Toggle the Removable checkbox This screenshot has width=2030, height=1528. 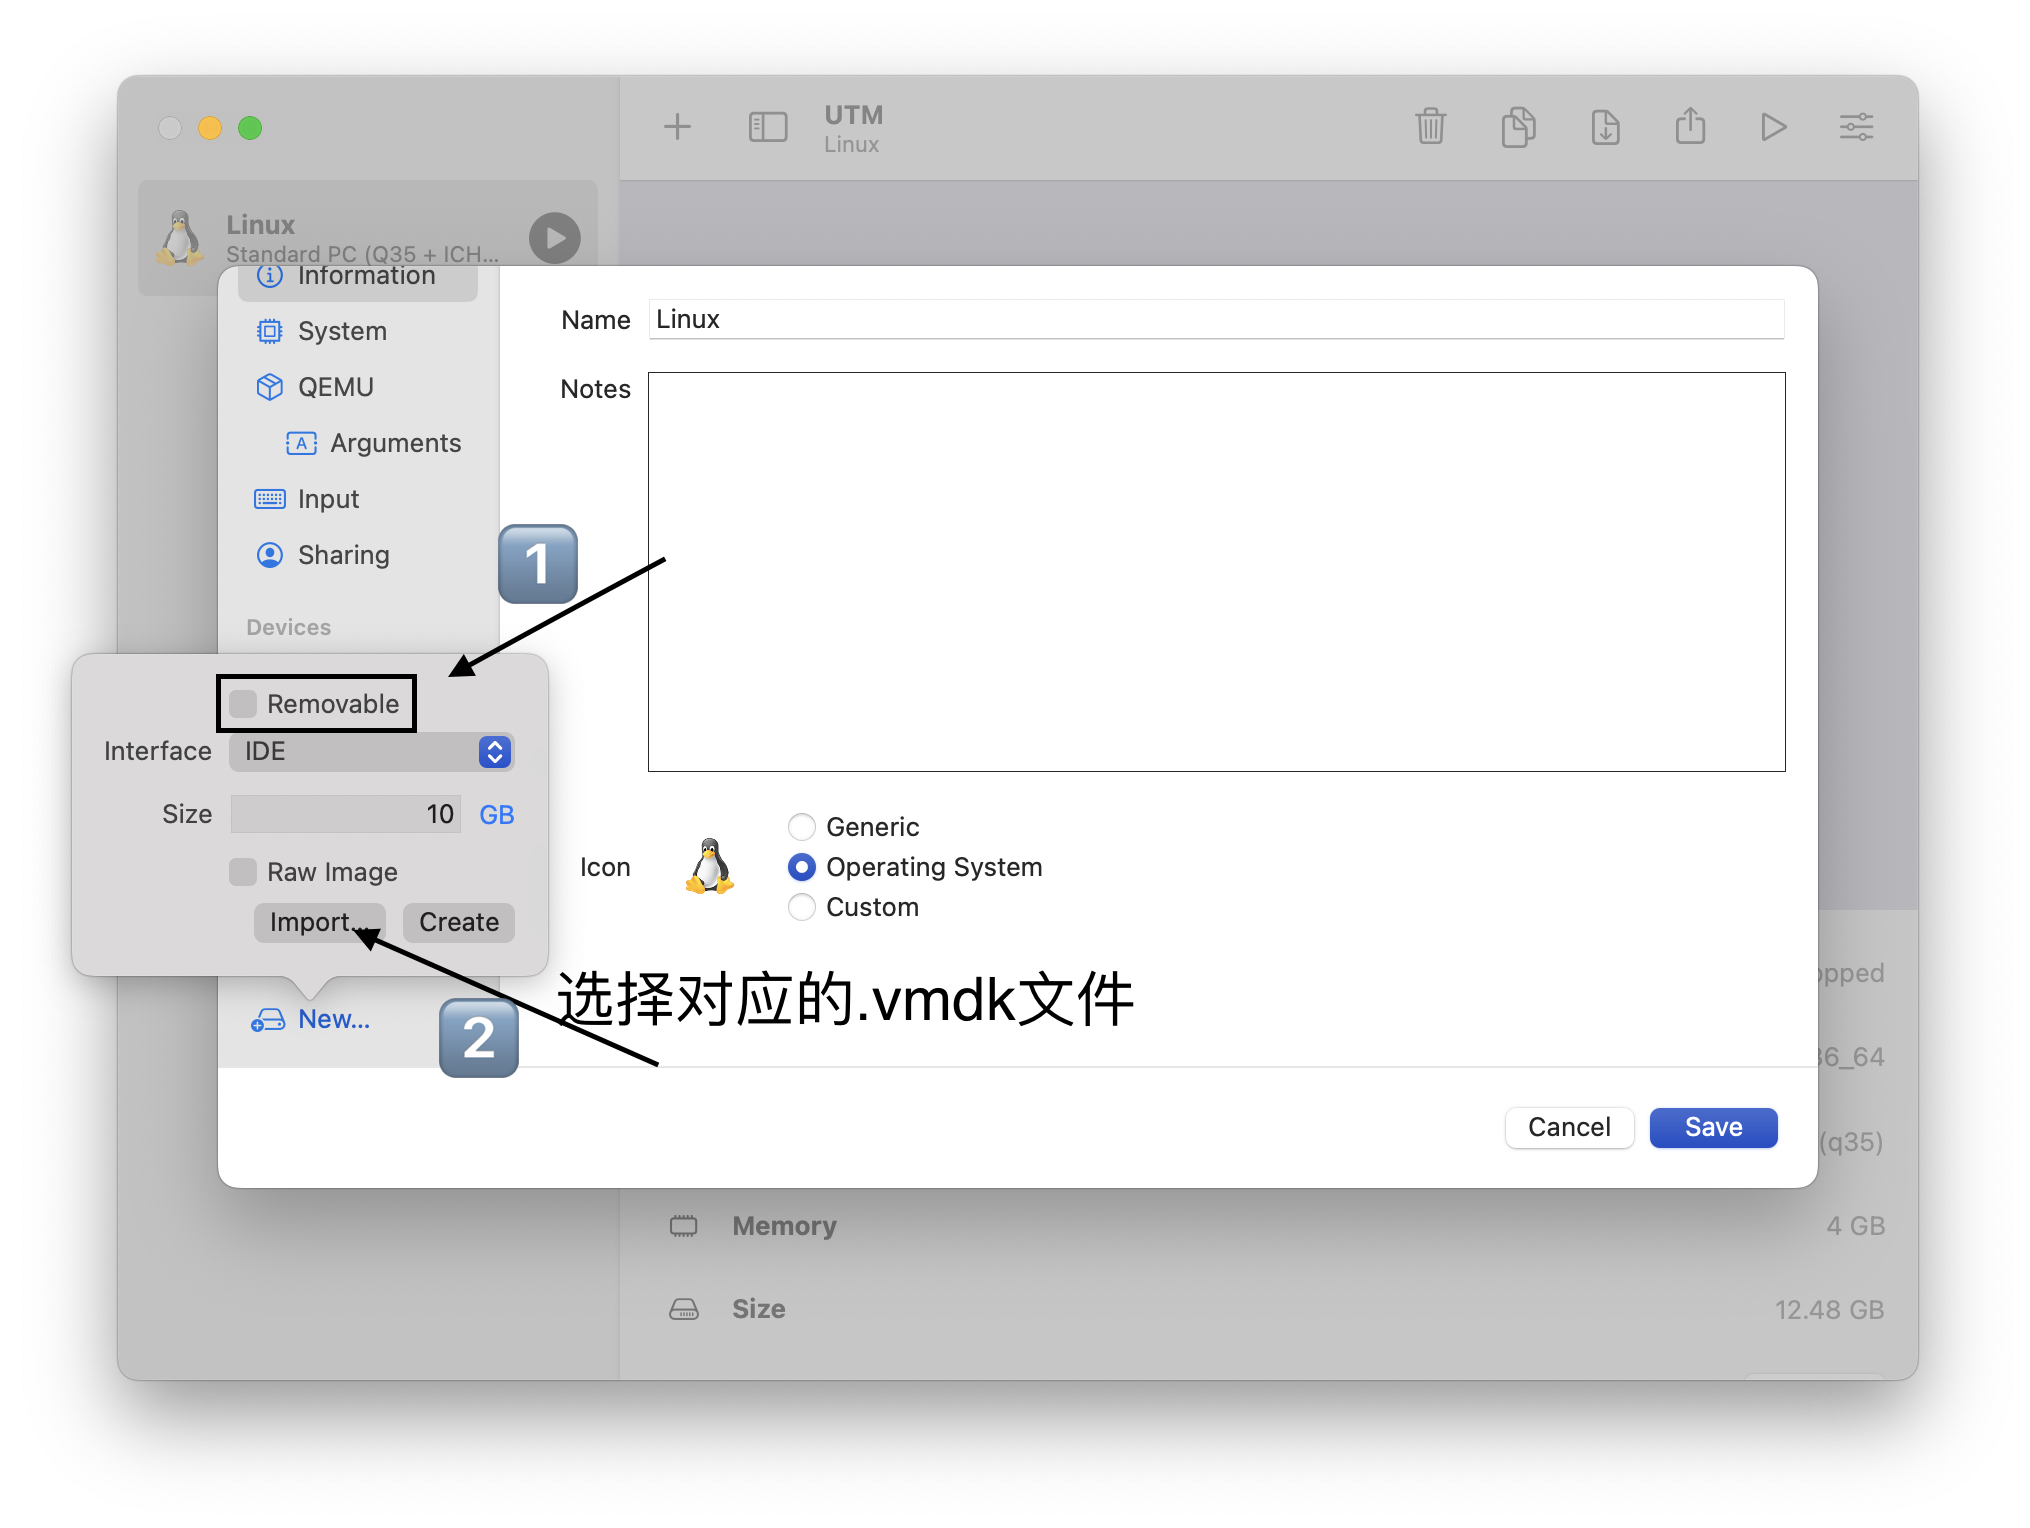[x=243, y=704]
